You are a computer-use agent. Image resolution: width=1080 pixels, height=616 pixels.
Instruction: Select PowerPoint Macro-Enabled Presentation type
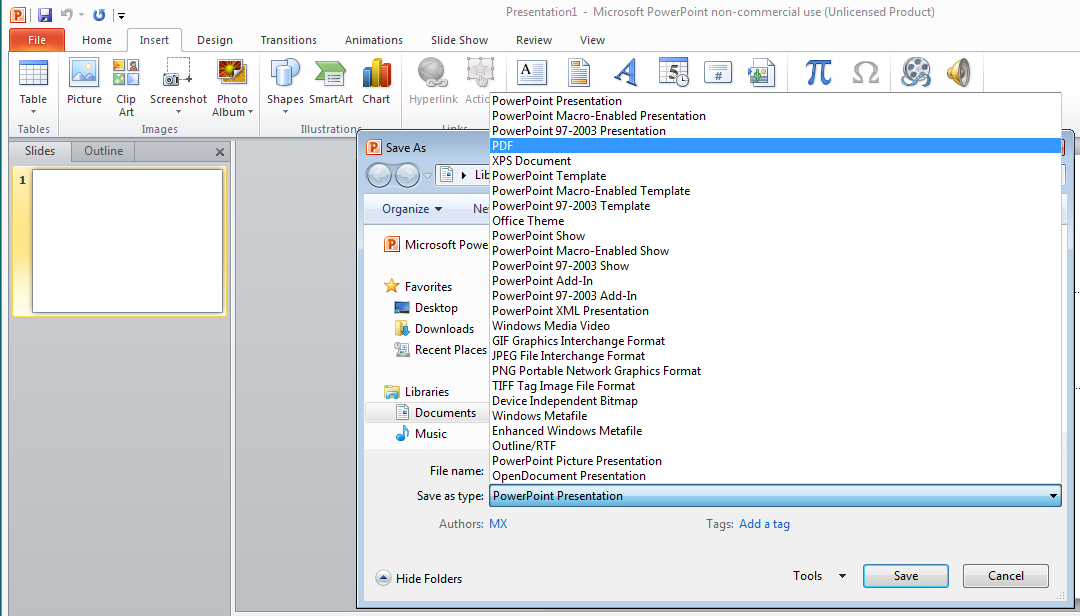point(776,116)
